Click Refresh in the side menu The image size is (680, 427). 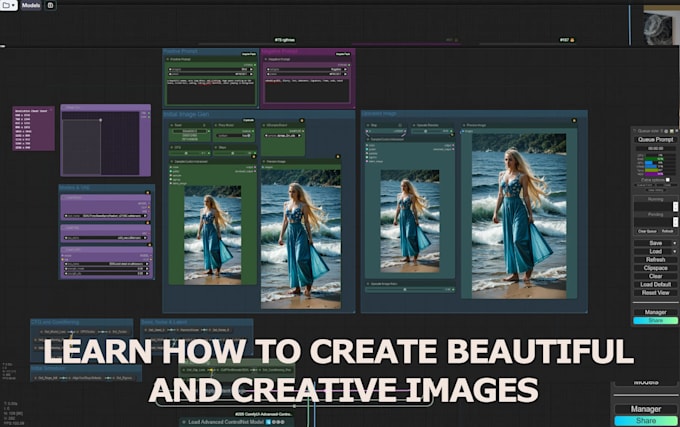pos(655,260)
